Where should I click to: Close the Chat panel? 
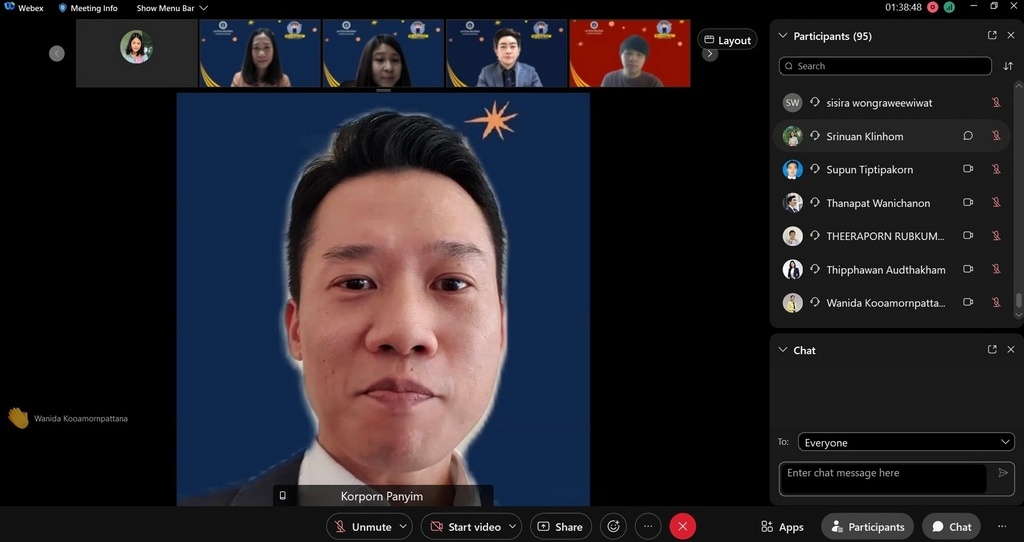(x=1011, y=349)
